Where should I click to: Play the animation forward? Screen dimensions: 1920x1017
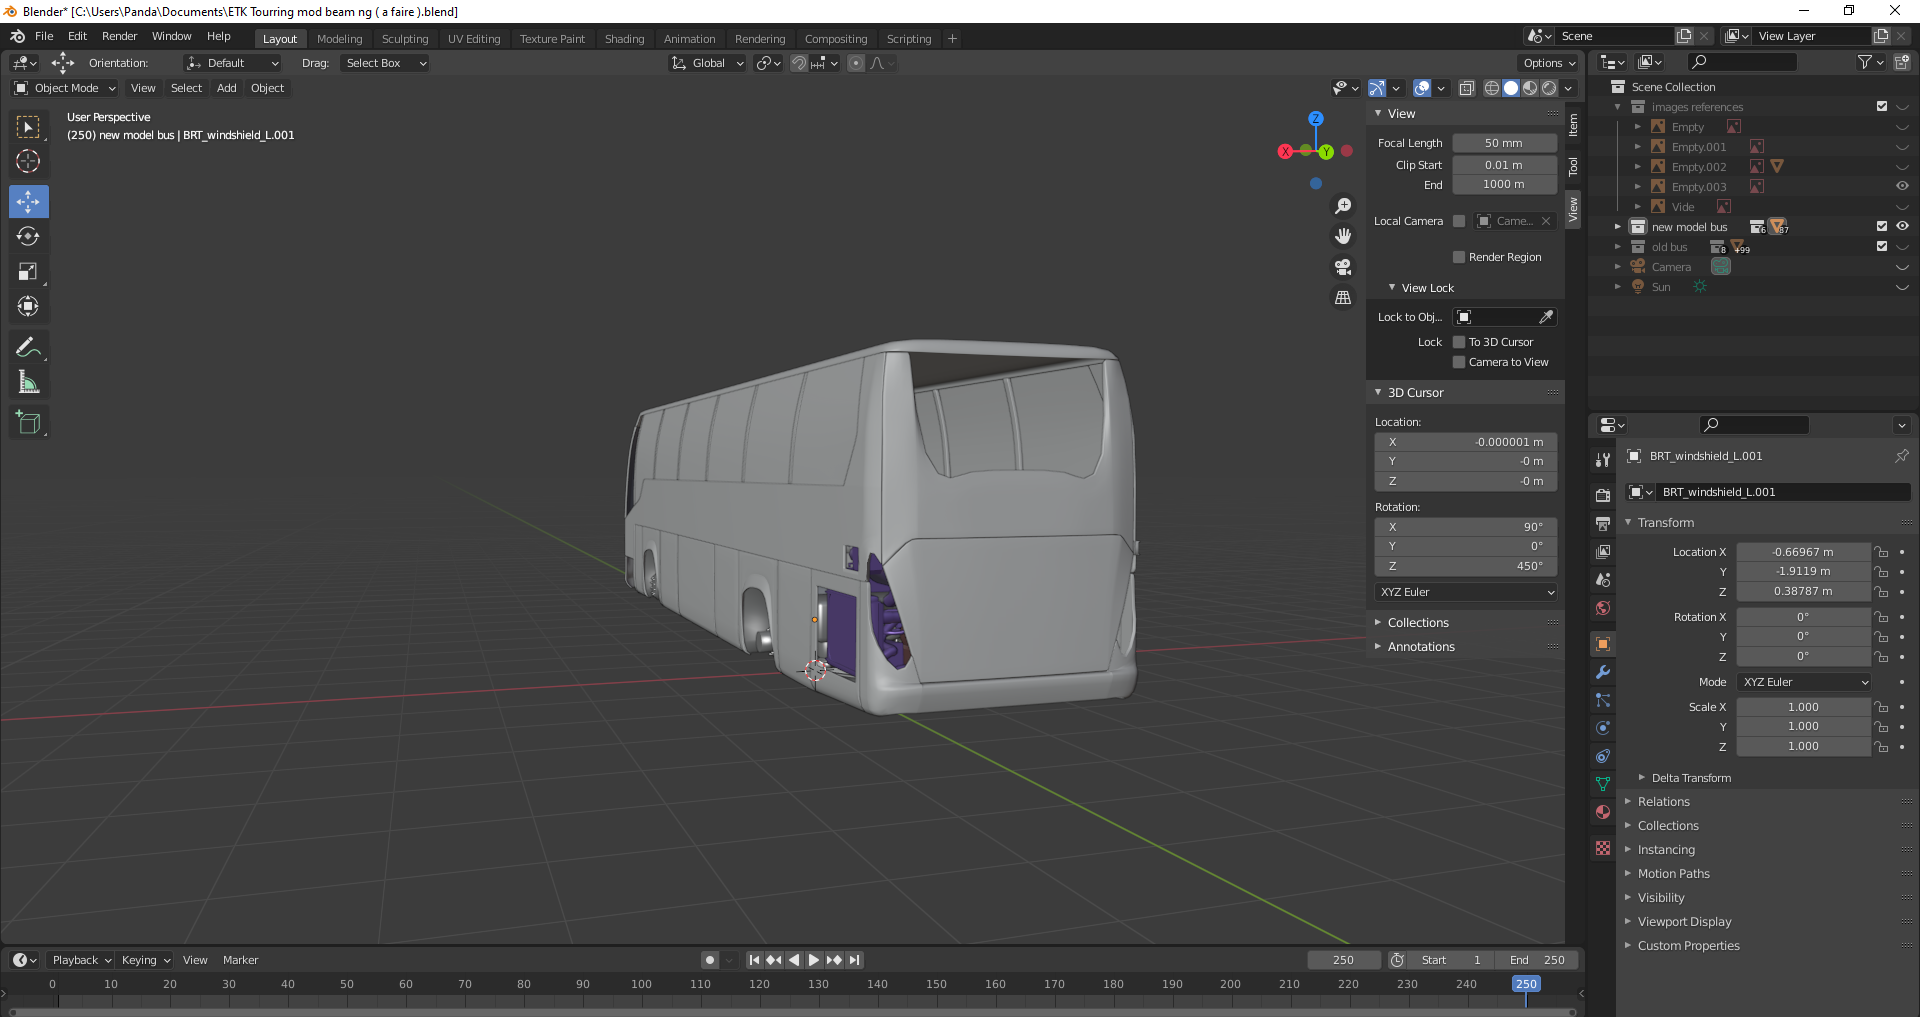click(x=814, y=960)
